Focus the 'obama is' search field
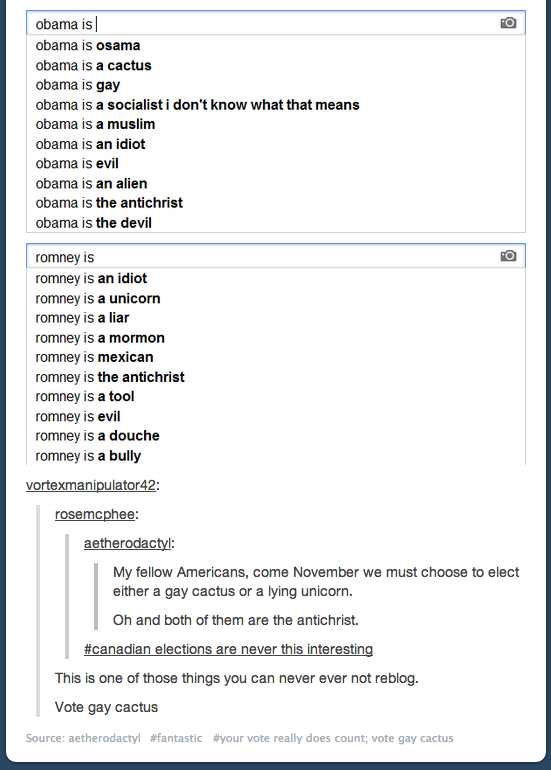Image resolution: width=551 pixels, height=770 pixels. pyautogui.click(x=276, y=23)
